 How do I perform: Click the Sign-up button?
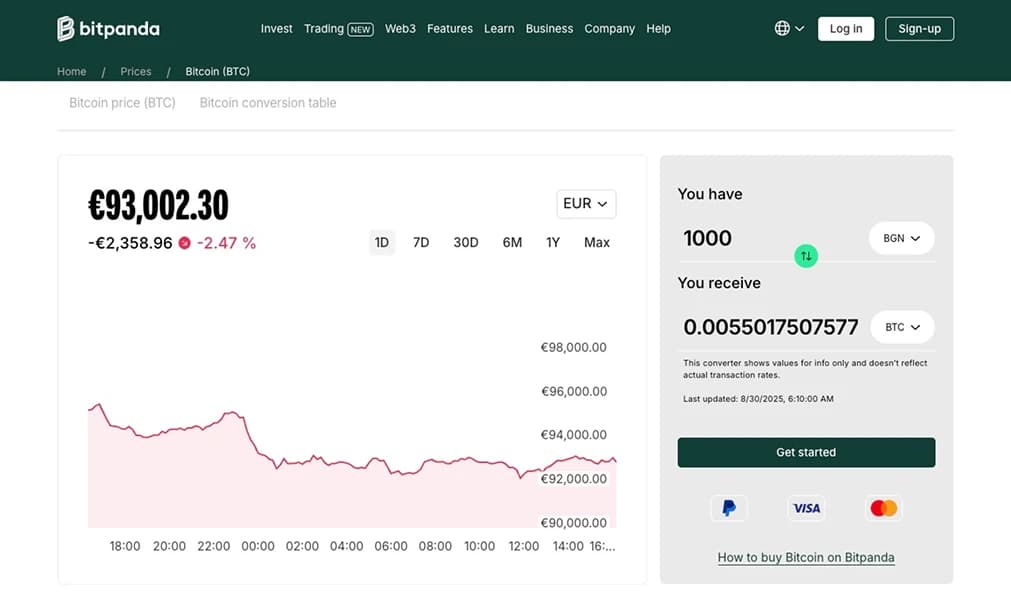point(919,28)
